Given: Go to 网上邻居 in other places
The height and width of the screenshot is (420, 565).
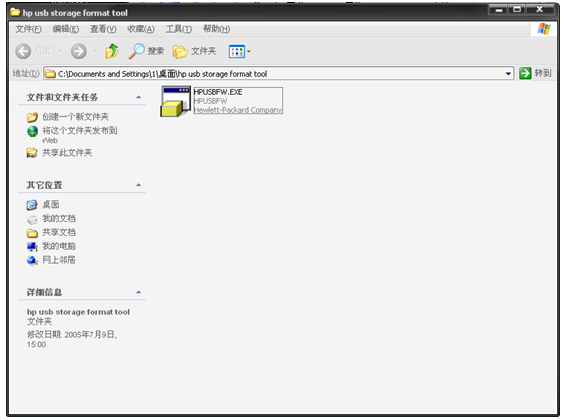Looking at the screenshot, I should 59,260.
